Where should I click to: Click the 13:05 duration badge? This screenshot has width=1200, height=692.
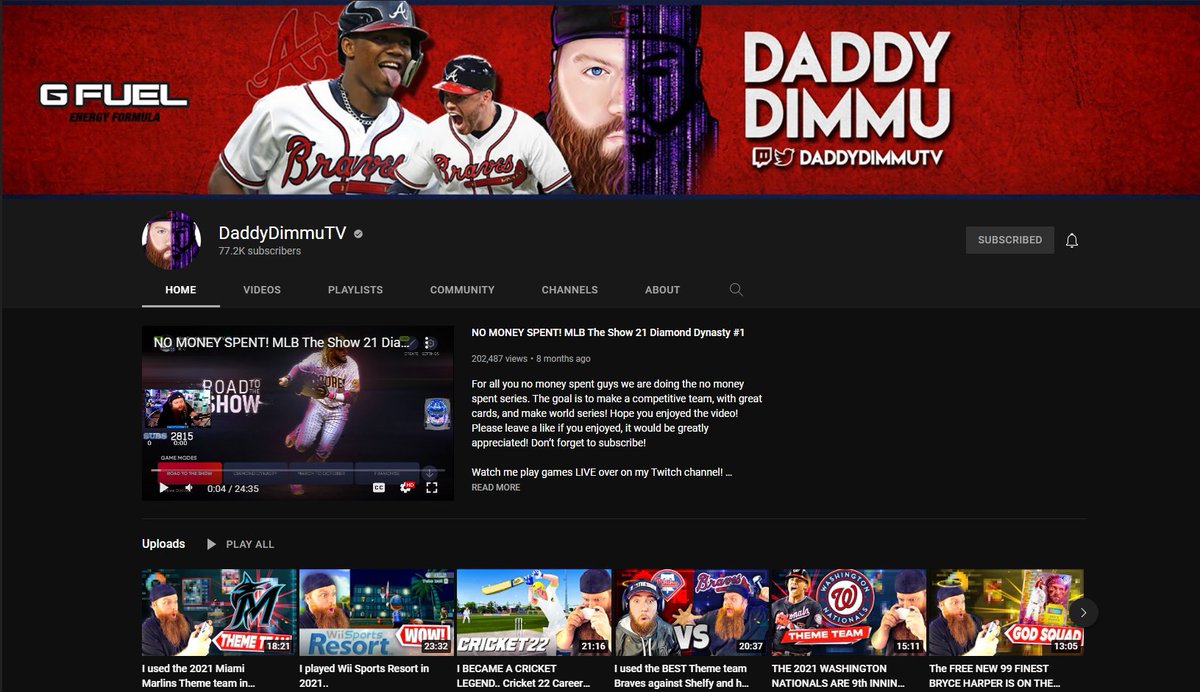pos(1065,647)
